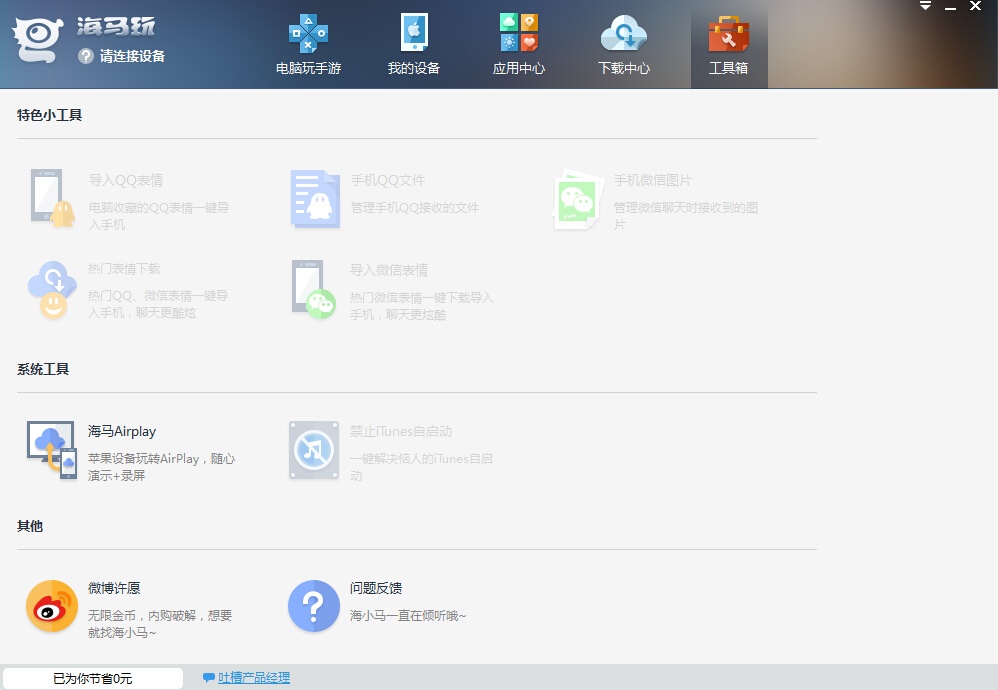Click the 微博许愿 Weibo icon
Image resolution: width=998 pixels, height=690 pixels.
(52, 606)
